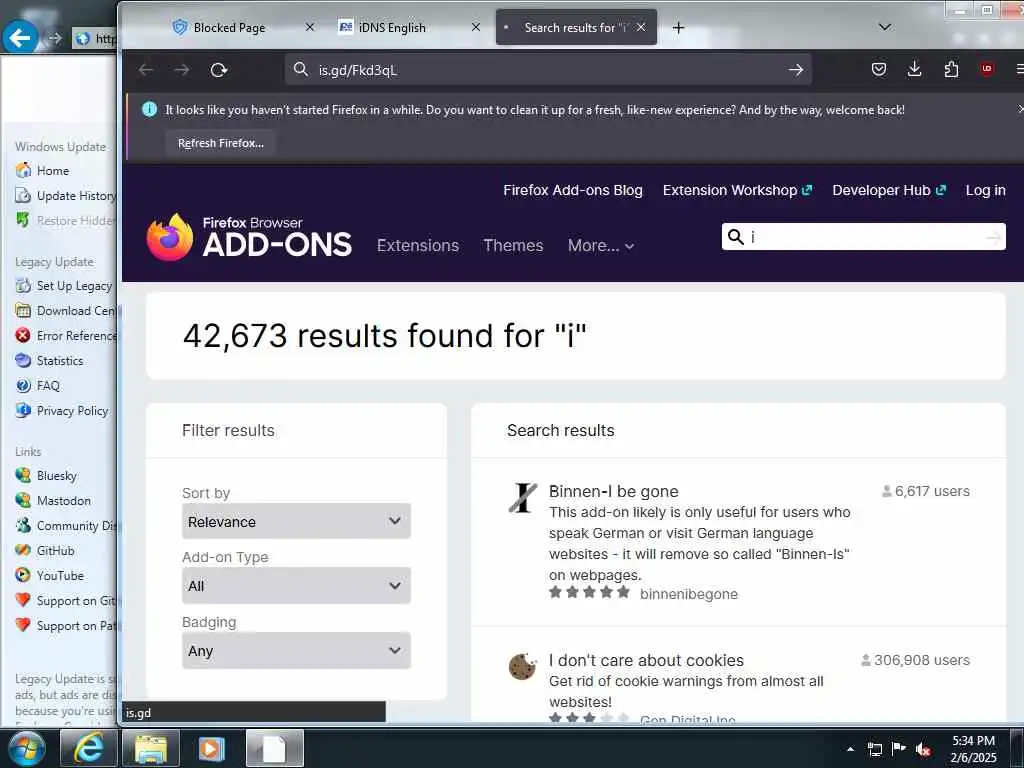This screenshot has width=1024, height=768.
Task: Click Firefox back navigation arrow
Action: tap(146, 70)
